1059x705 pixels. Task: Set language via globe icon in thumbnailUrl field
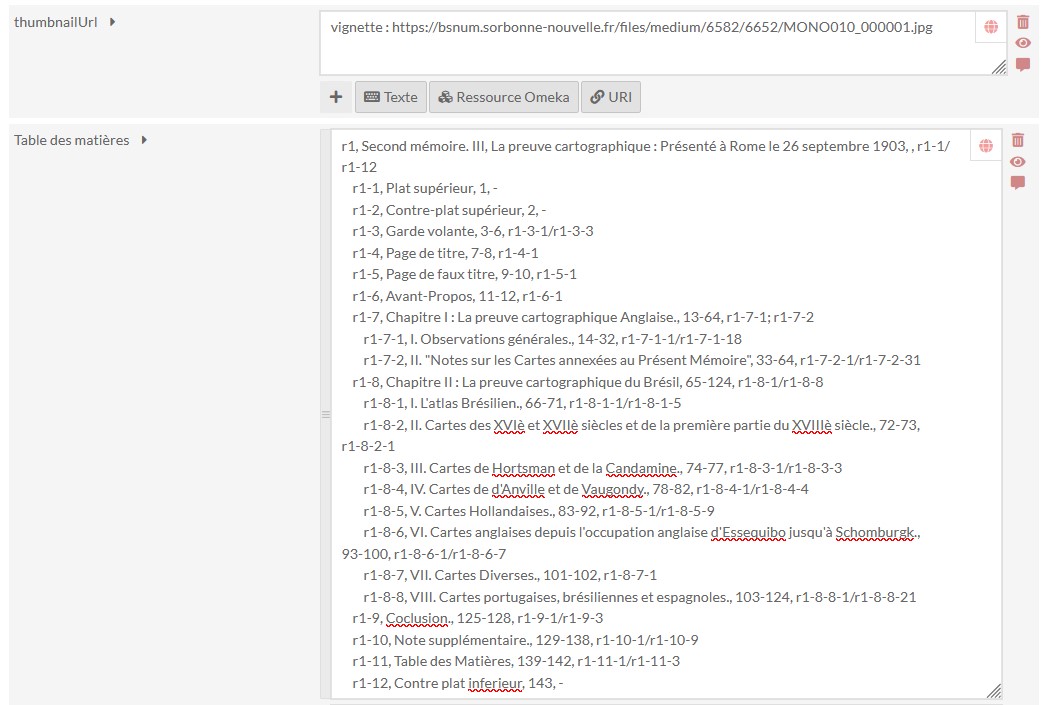990,28
